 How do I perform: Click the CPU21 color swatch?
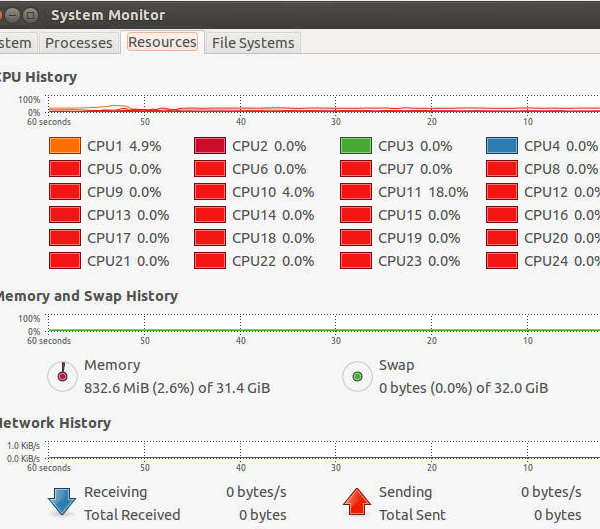[65, 261]
